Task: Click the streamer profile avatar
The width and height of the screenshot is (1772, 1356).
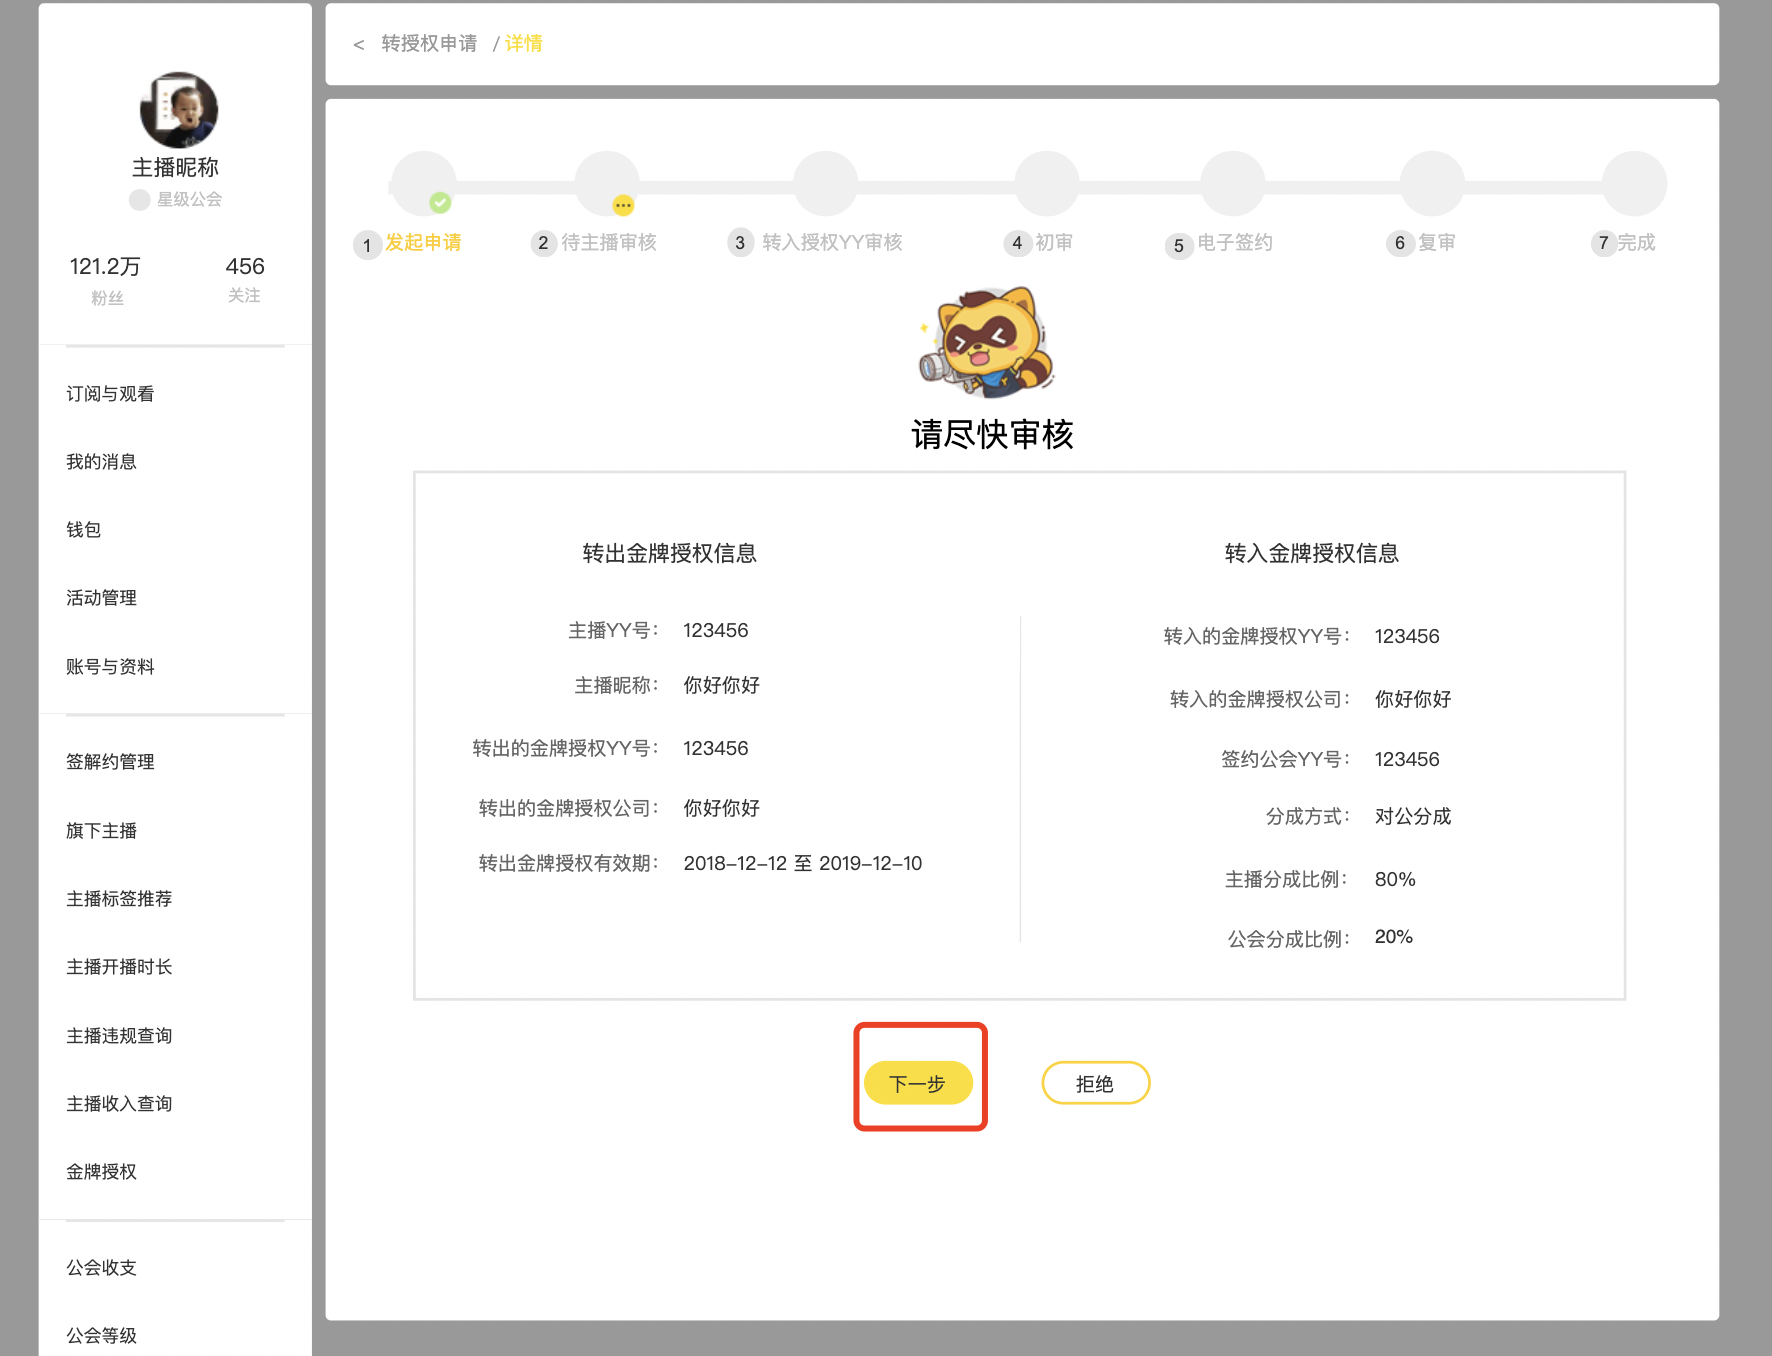Action: click(178, 110)
